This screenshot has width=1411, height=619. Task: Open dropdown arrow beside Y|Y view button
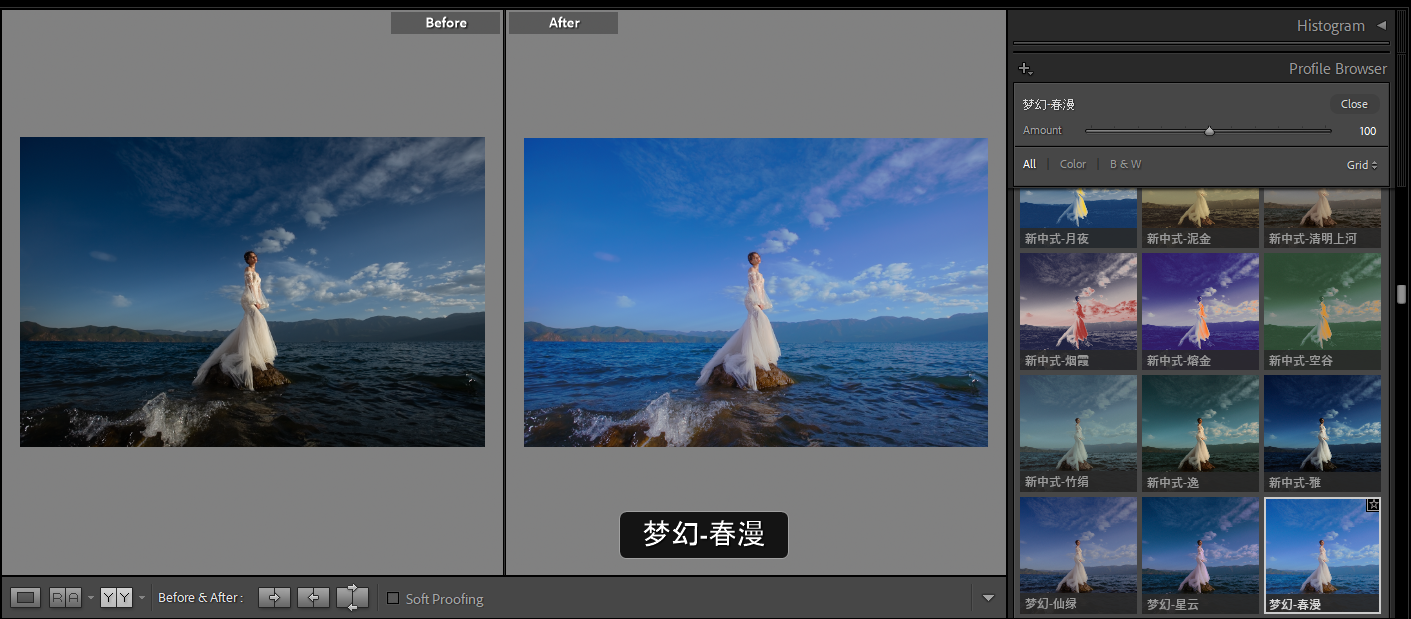pos(141,598)
